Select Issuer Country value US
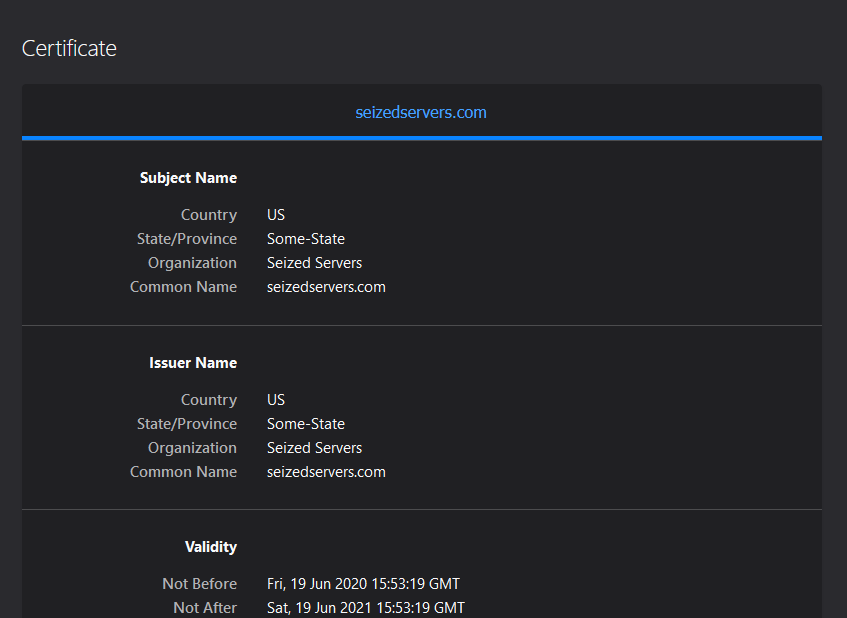The image size is (847, 618). (x=275, y=400)
